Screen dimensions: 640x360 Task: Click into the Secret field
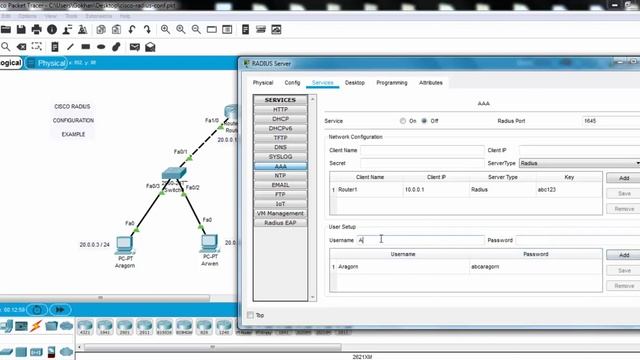[x=422, y=163]
